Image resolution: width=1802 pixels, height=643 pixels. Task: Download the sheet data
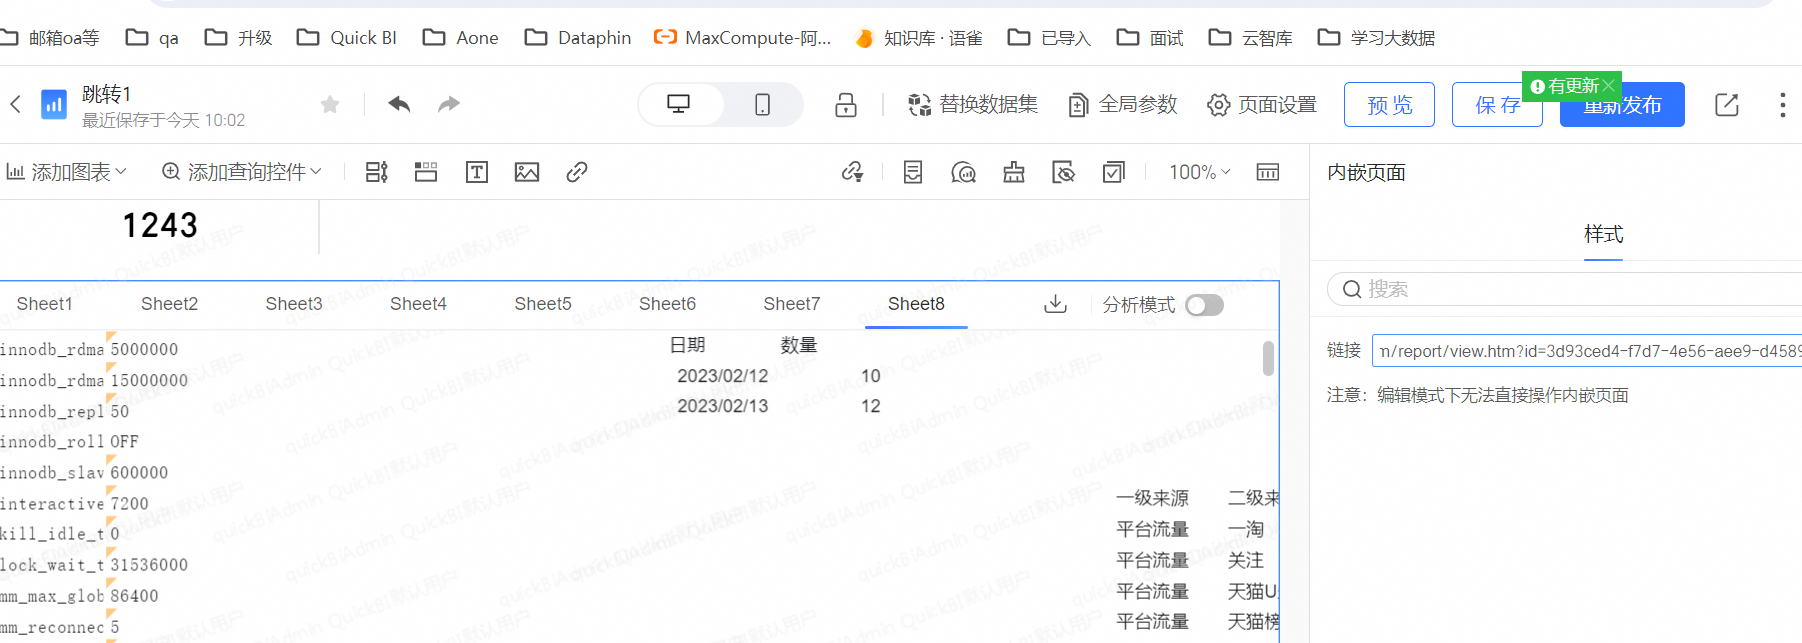pos(1055,304)
